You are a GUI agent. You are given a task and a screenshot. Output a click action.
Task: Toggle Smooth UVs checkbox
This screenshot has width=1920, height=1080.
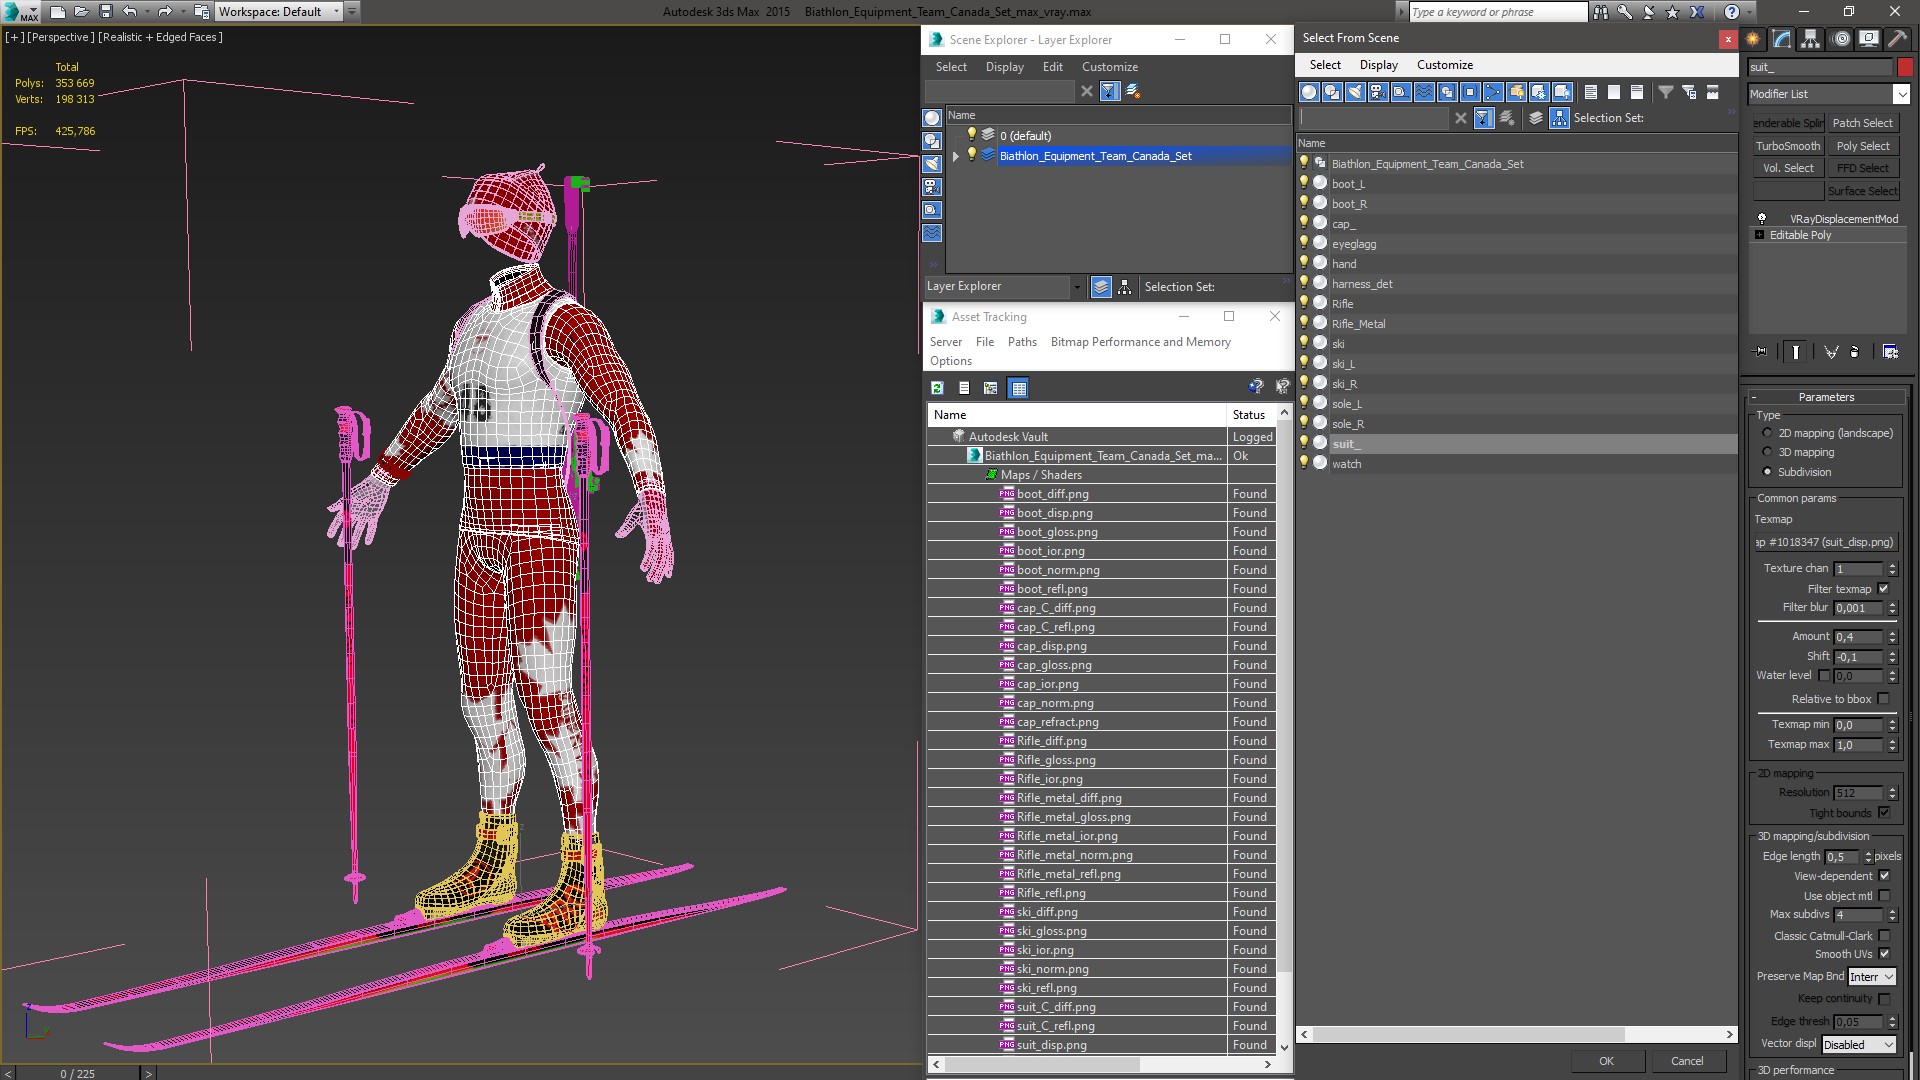coord(1884,954)
